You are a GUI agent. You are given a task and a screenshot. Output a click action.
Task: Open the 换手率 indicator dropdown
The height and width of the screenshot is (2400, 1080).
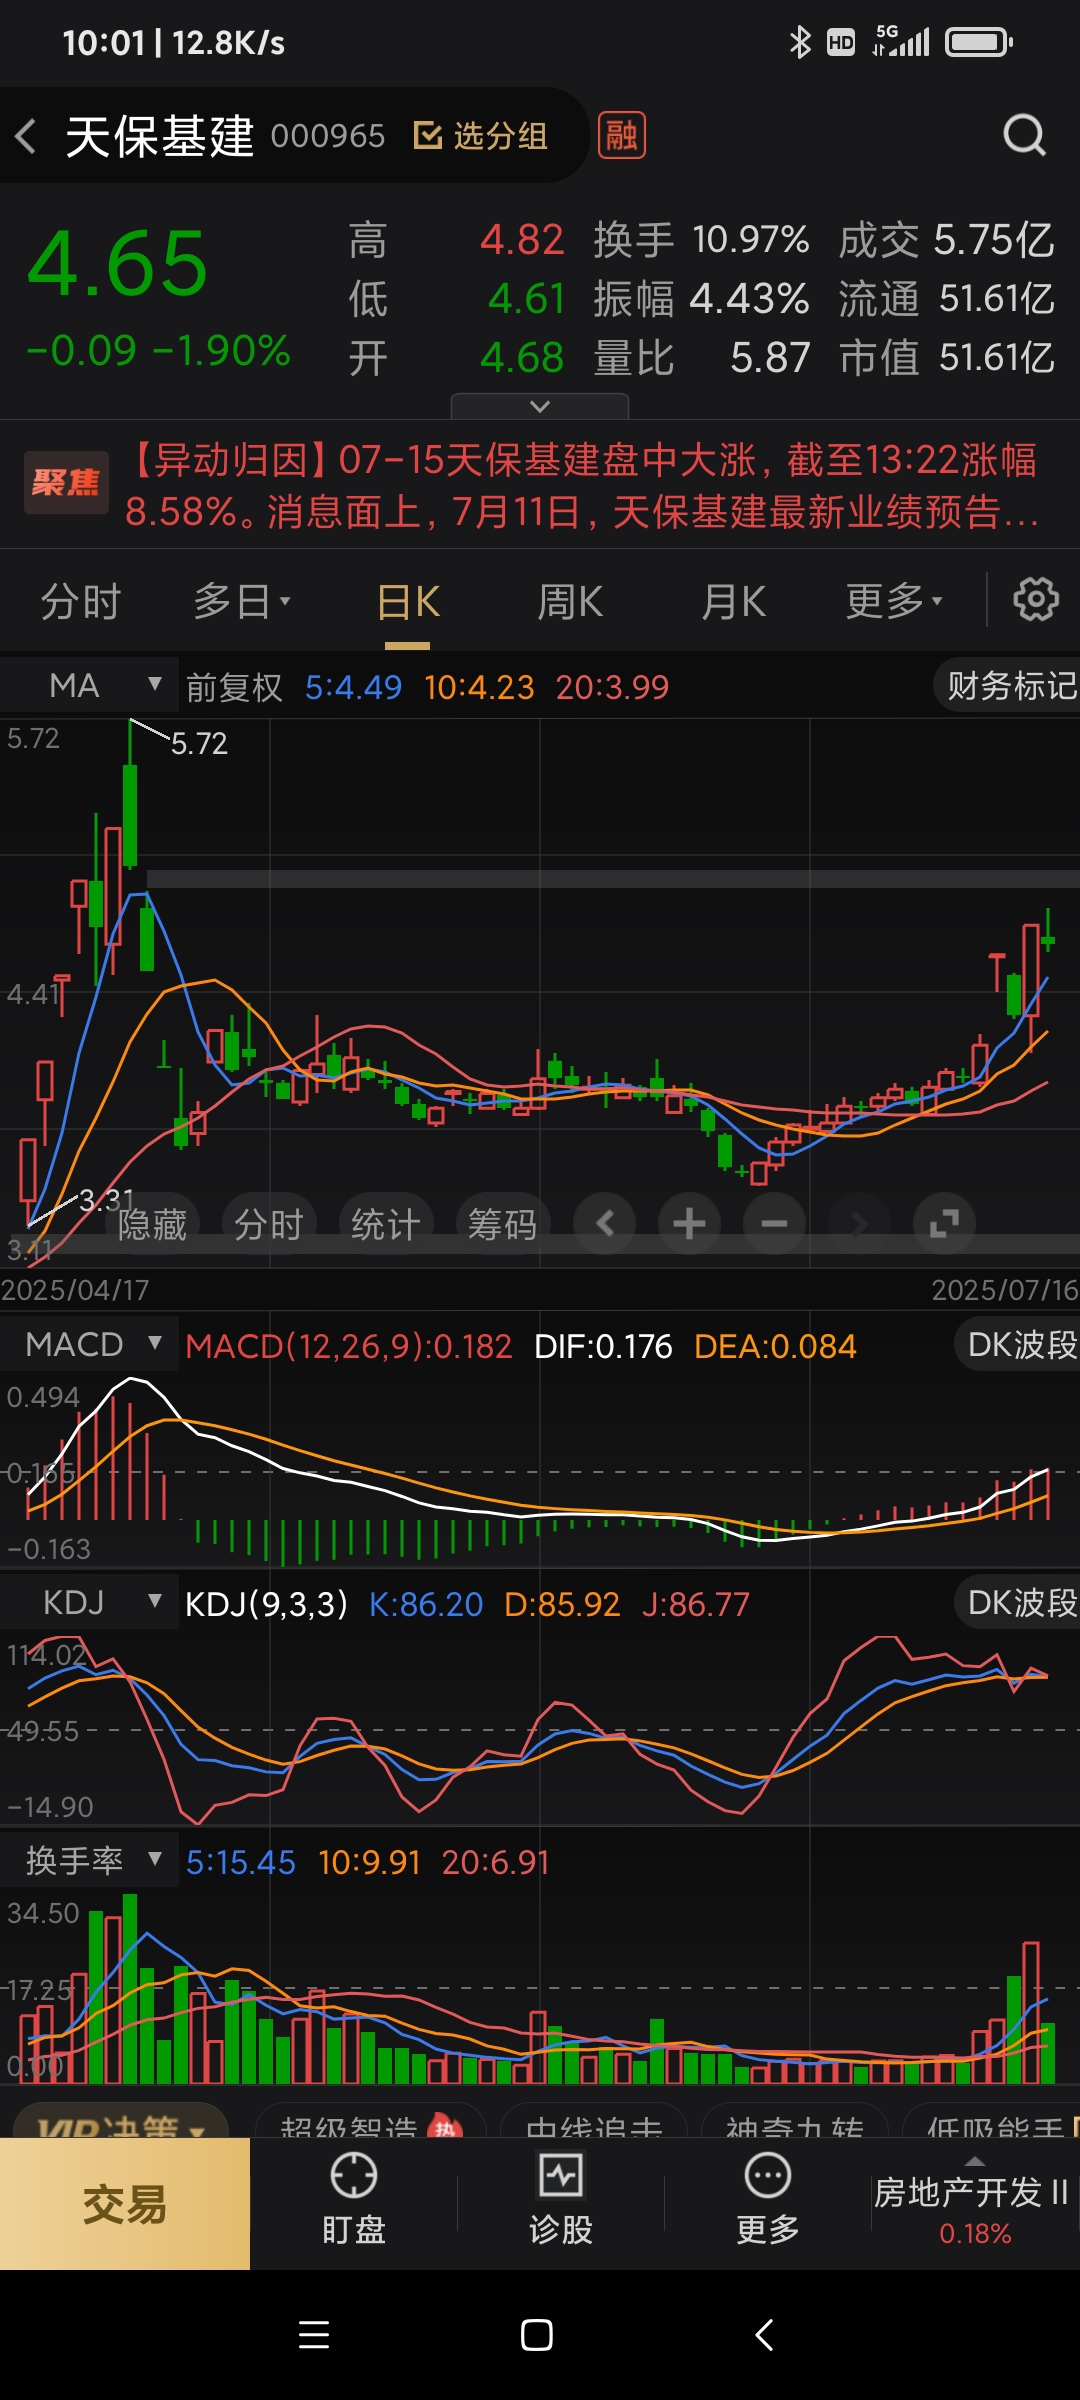(90, 1860)
